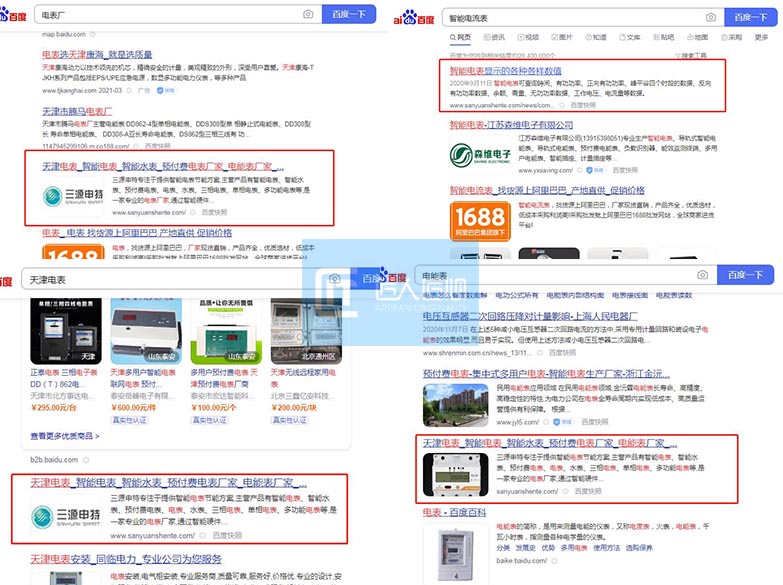The width and height of the screenshot is (783, 585).
Task: Click camera icon in the 智能电流表 search box
Action: click(711, 17)
